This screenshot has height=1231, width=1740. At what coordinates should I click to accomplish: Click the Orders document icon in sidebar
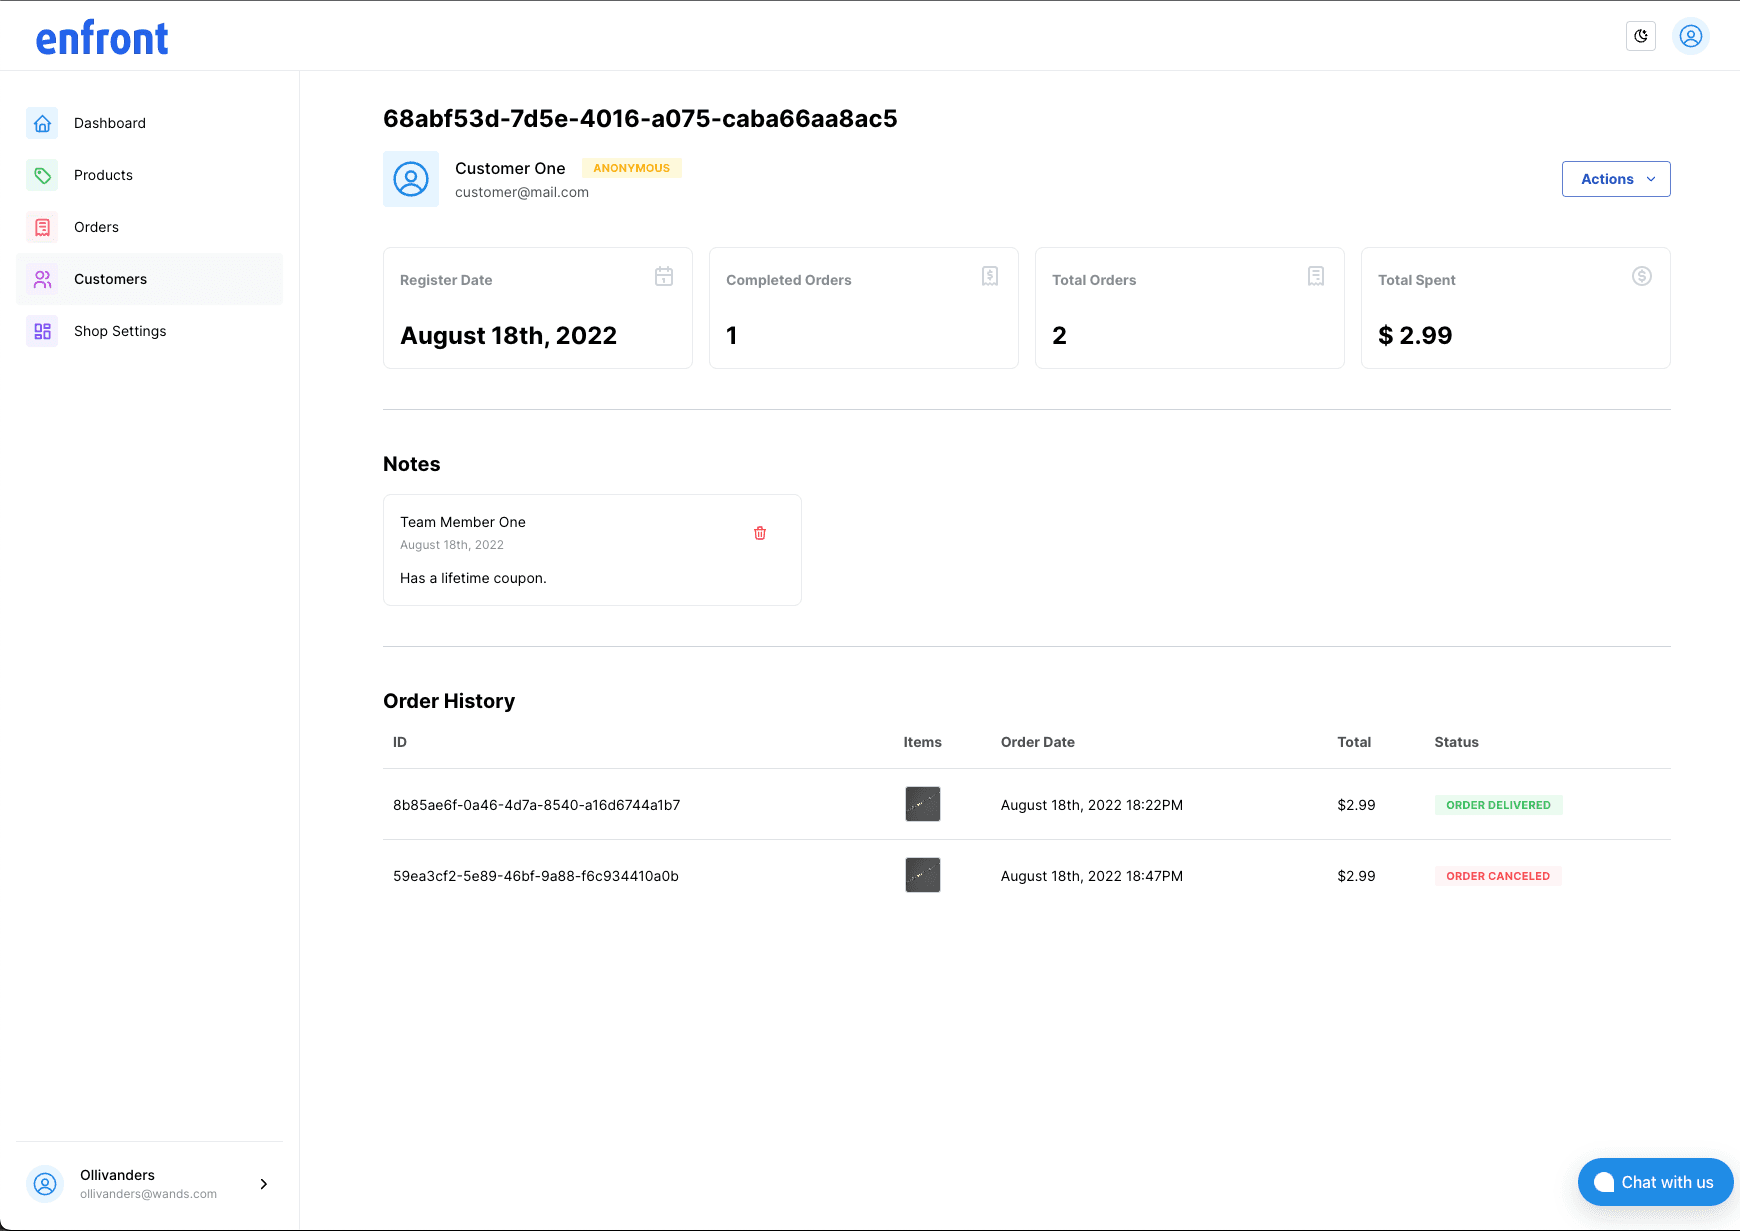coord(42,227)
